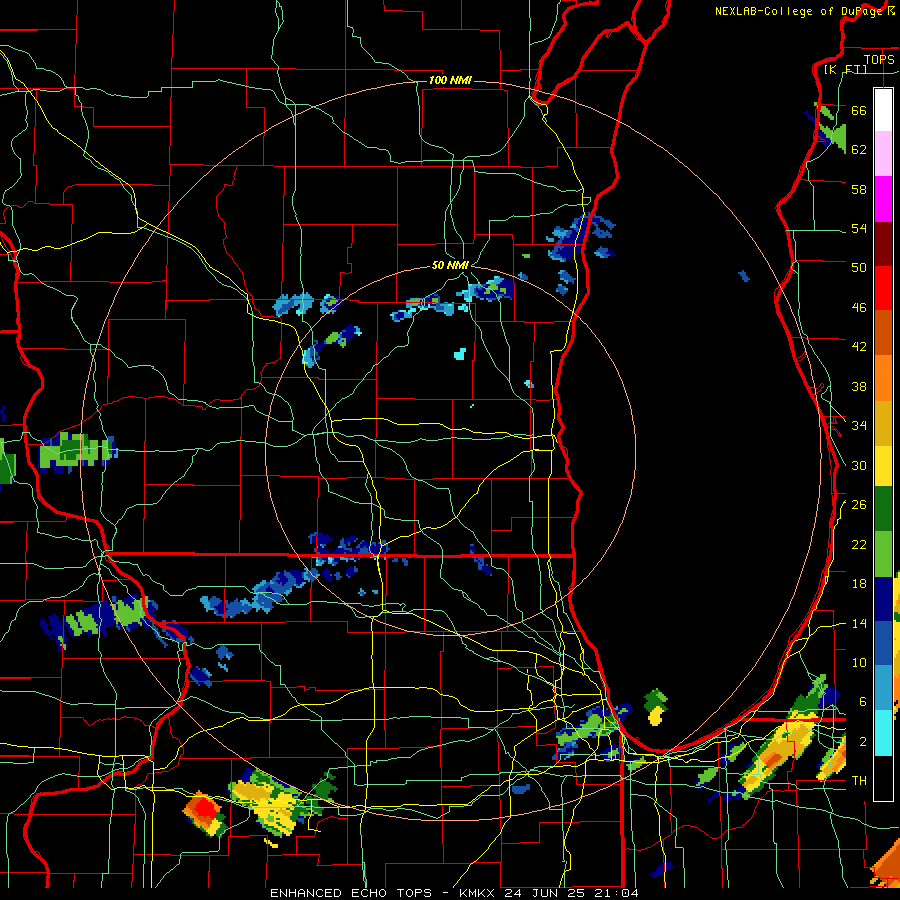Click 'ENHANCED ECHO TOPS' caption text
This screenshot has width=900, height=900.
click(x=351, y=893)
